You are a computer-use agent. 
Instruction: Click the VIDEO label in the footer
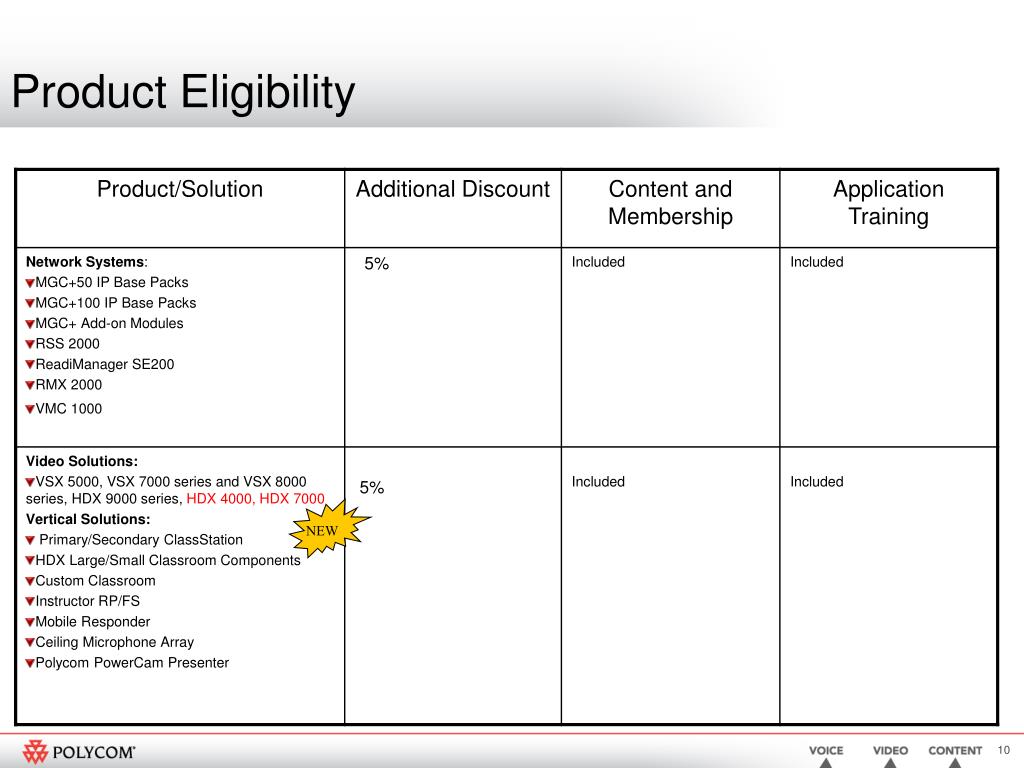[890, 751]
